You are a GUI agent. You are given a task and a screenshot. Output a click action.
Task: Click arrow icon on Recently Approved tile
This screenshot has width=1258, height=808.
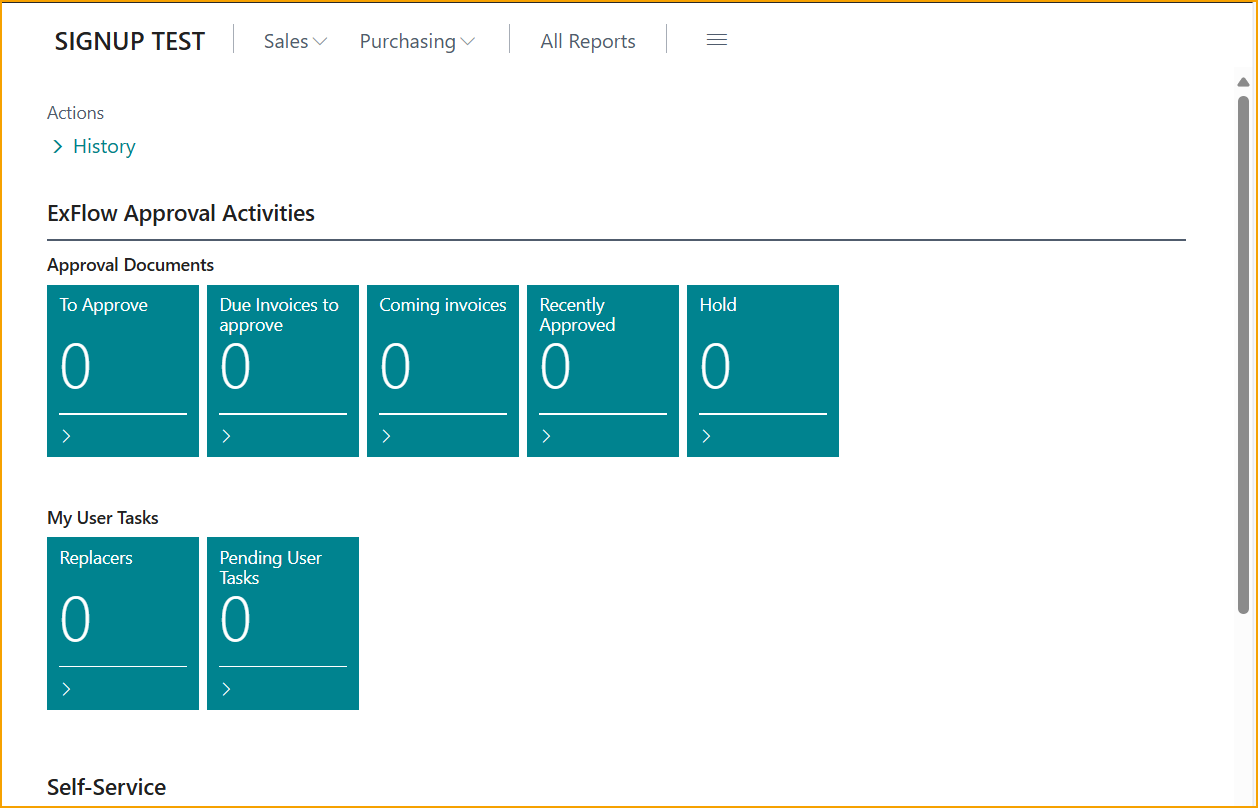click(x=547, y=436)
